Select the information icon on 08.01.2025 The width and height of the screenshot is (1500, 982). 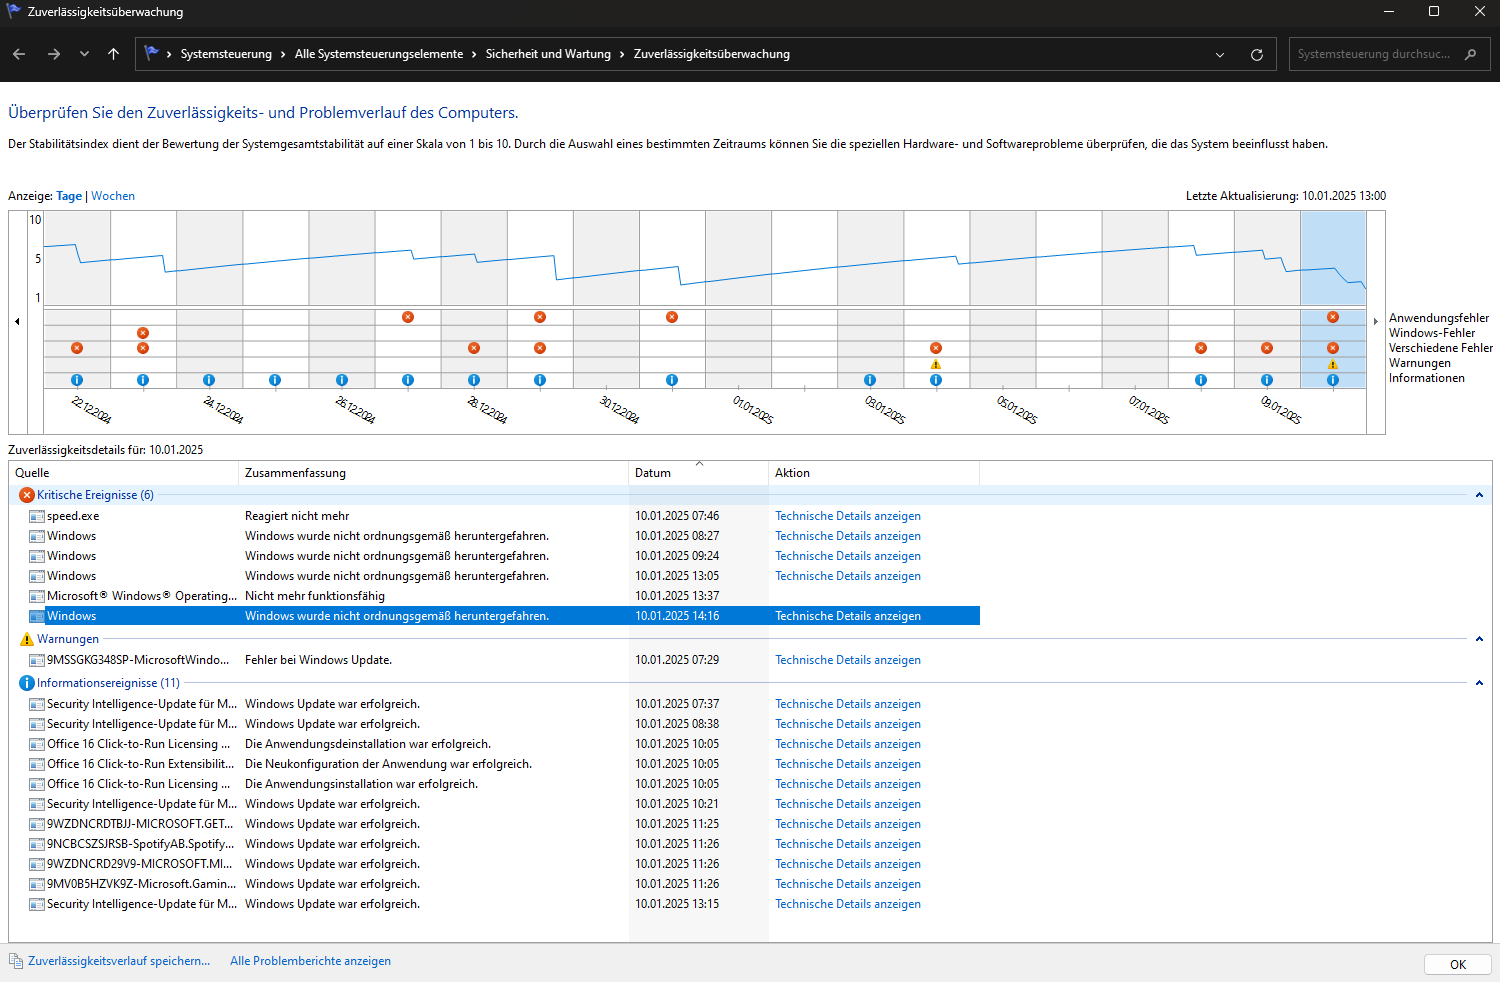click(1201, 380)
